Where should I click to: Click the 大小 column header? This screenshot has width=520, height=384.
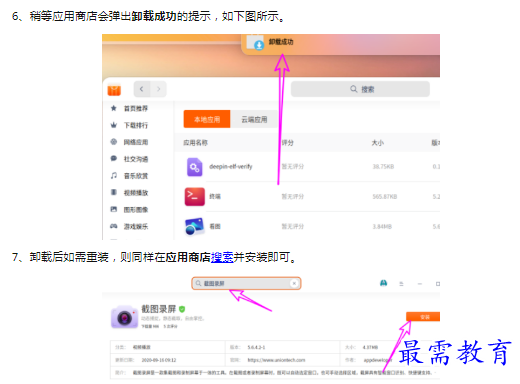click(378, 143)
